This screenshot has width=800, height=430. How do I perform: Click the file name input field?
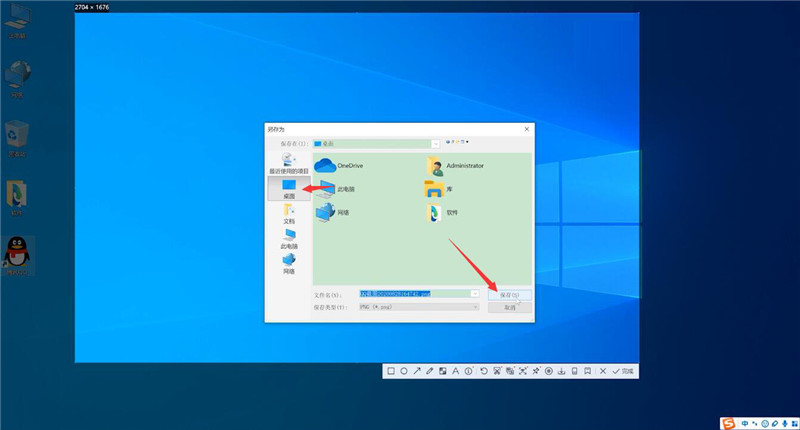coord(415,294)
